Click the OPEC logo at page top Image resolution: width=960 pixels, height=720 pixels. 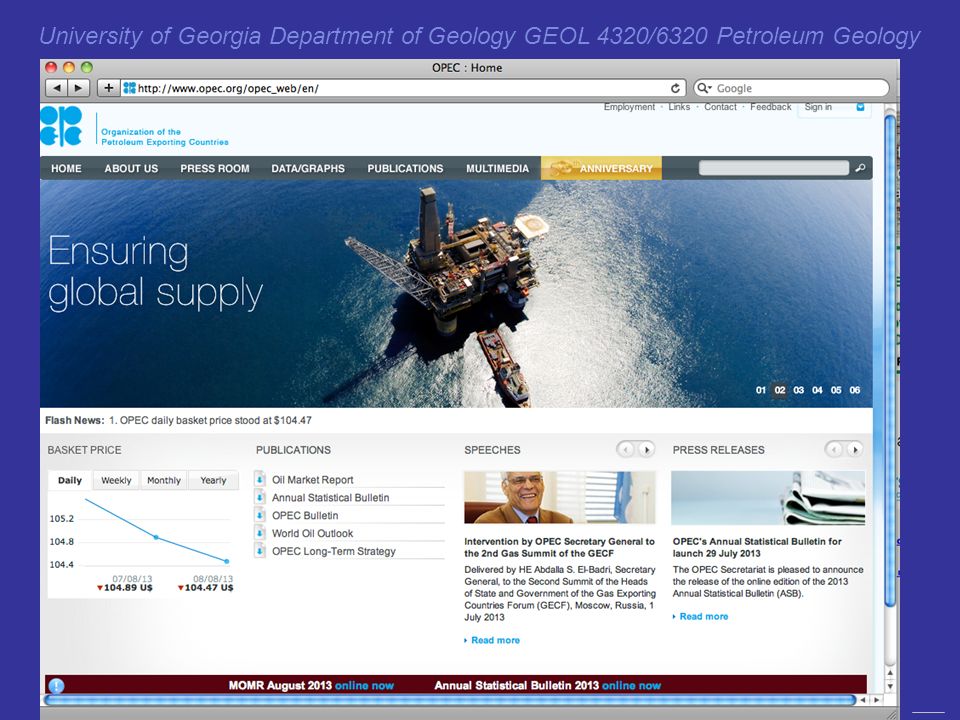pyautogui.click(x=61, y=126)
